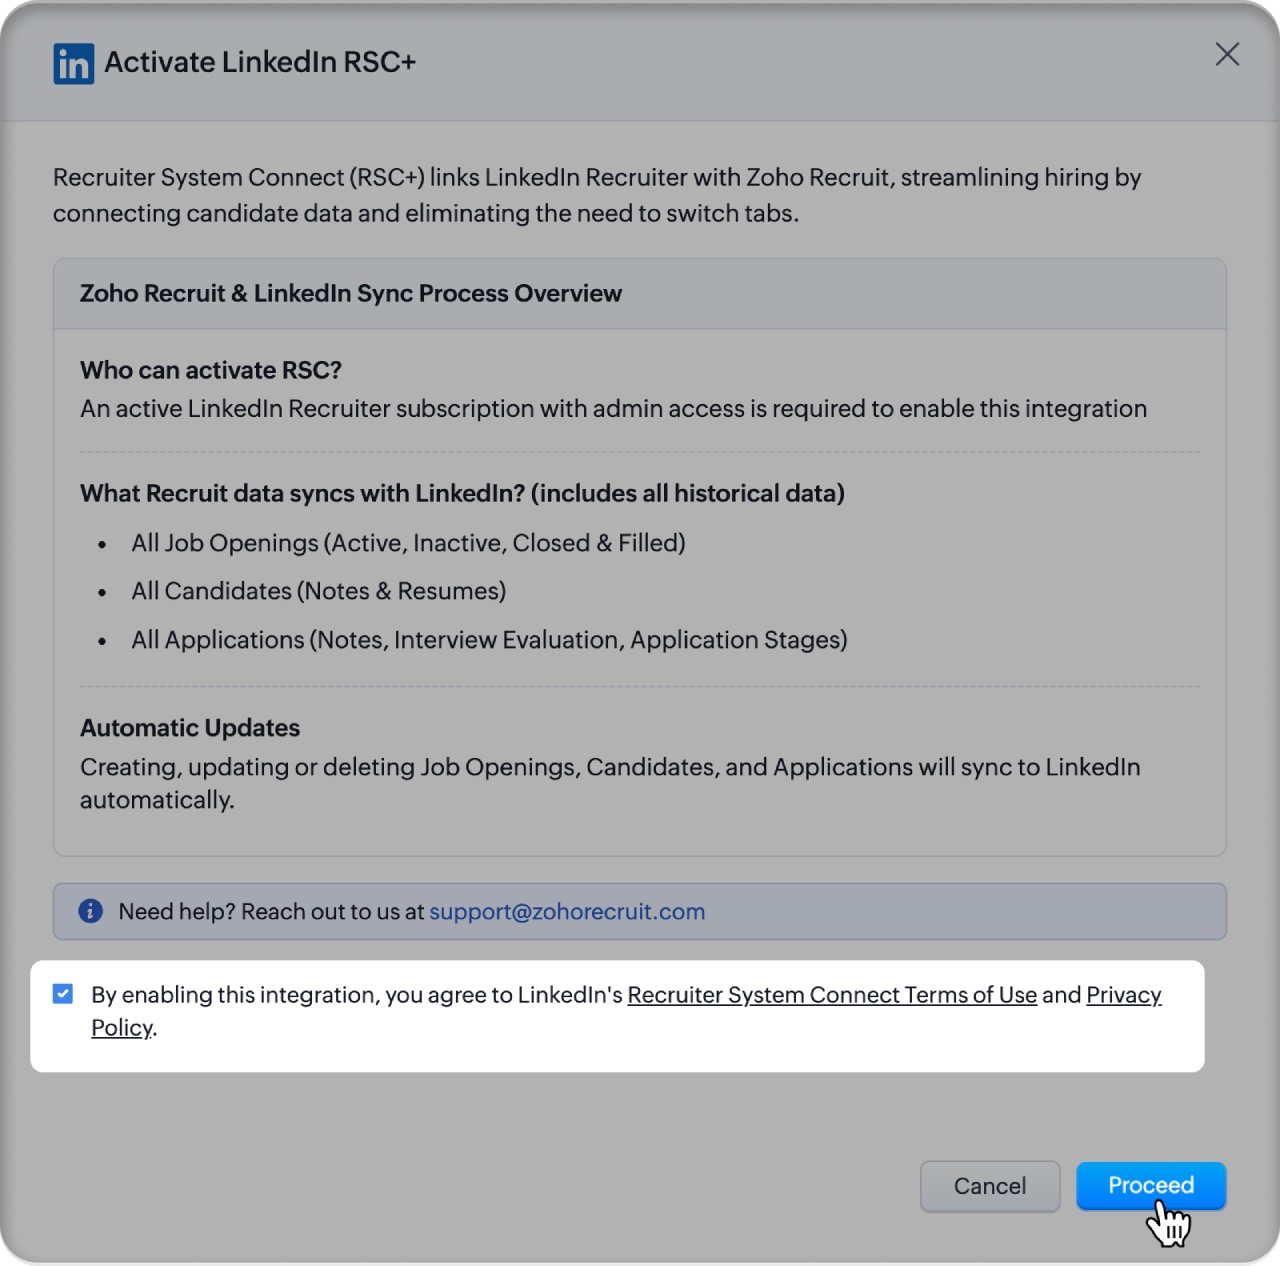Open the support@zohorecruit.com email link
Screen dimensions: 1280x1266
pos(567,912)
